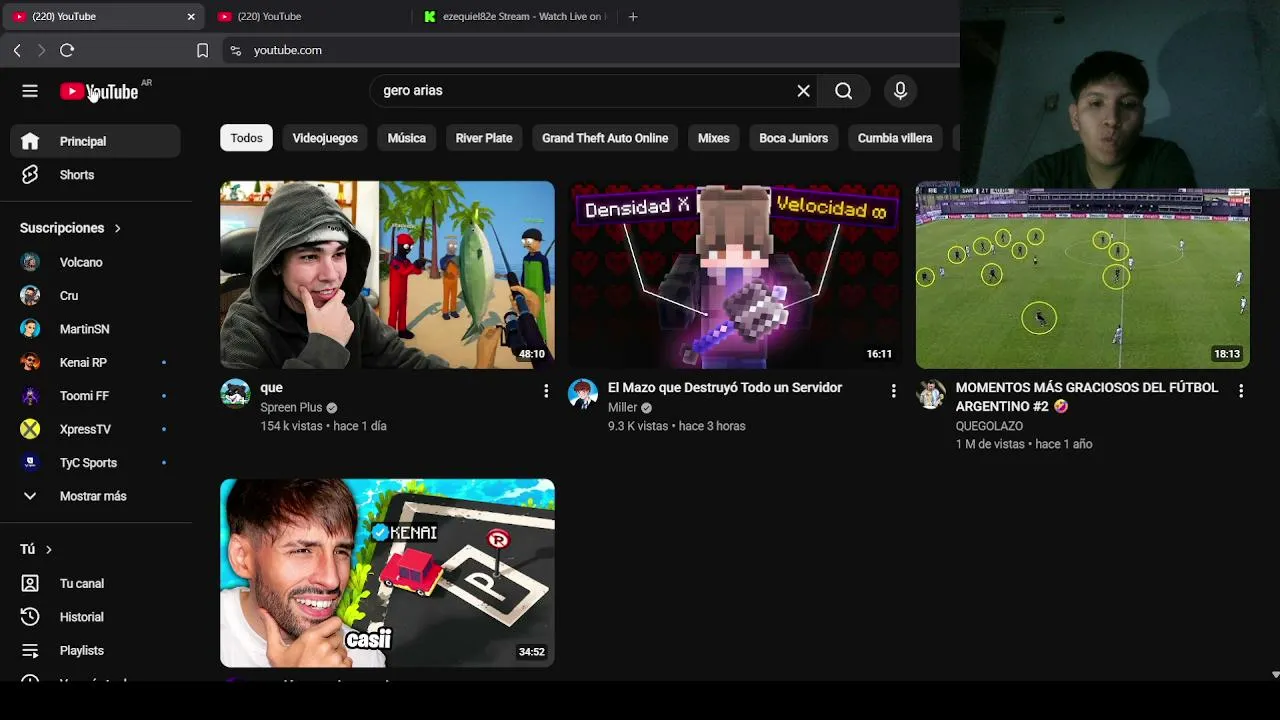
Task: Visit Miller channel name link
Action: tap(622, 408)
